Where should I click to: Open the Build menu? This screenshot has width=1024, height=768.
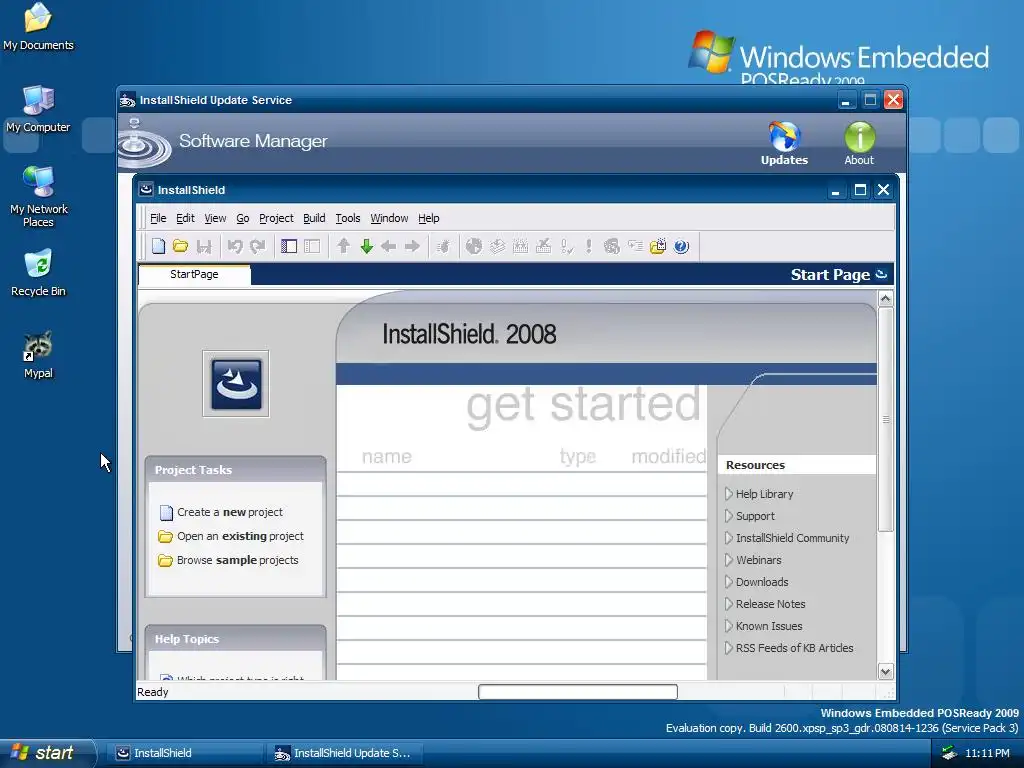click(314, 218)
